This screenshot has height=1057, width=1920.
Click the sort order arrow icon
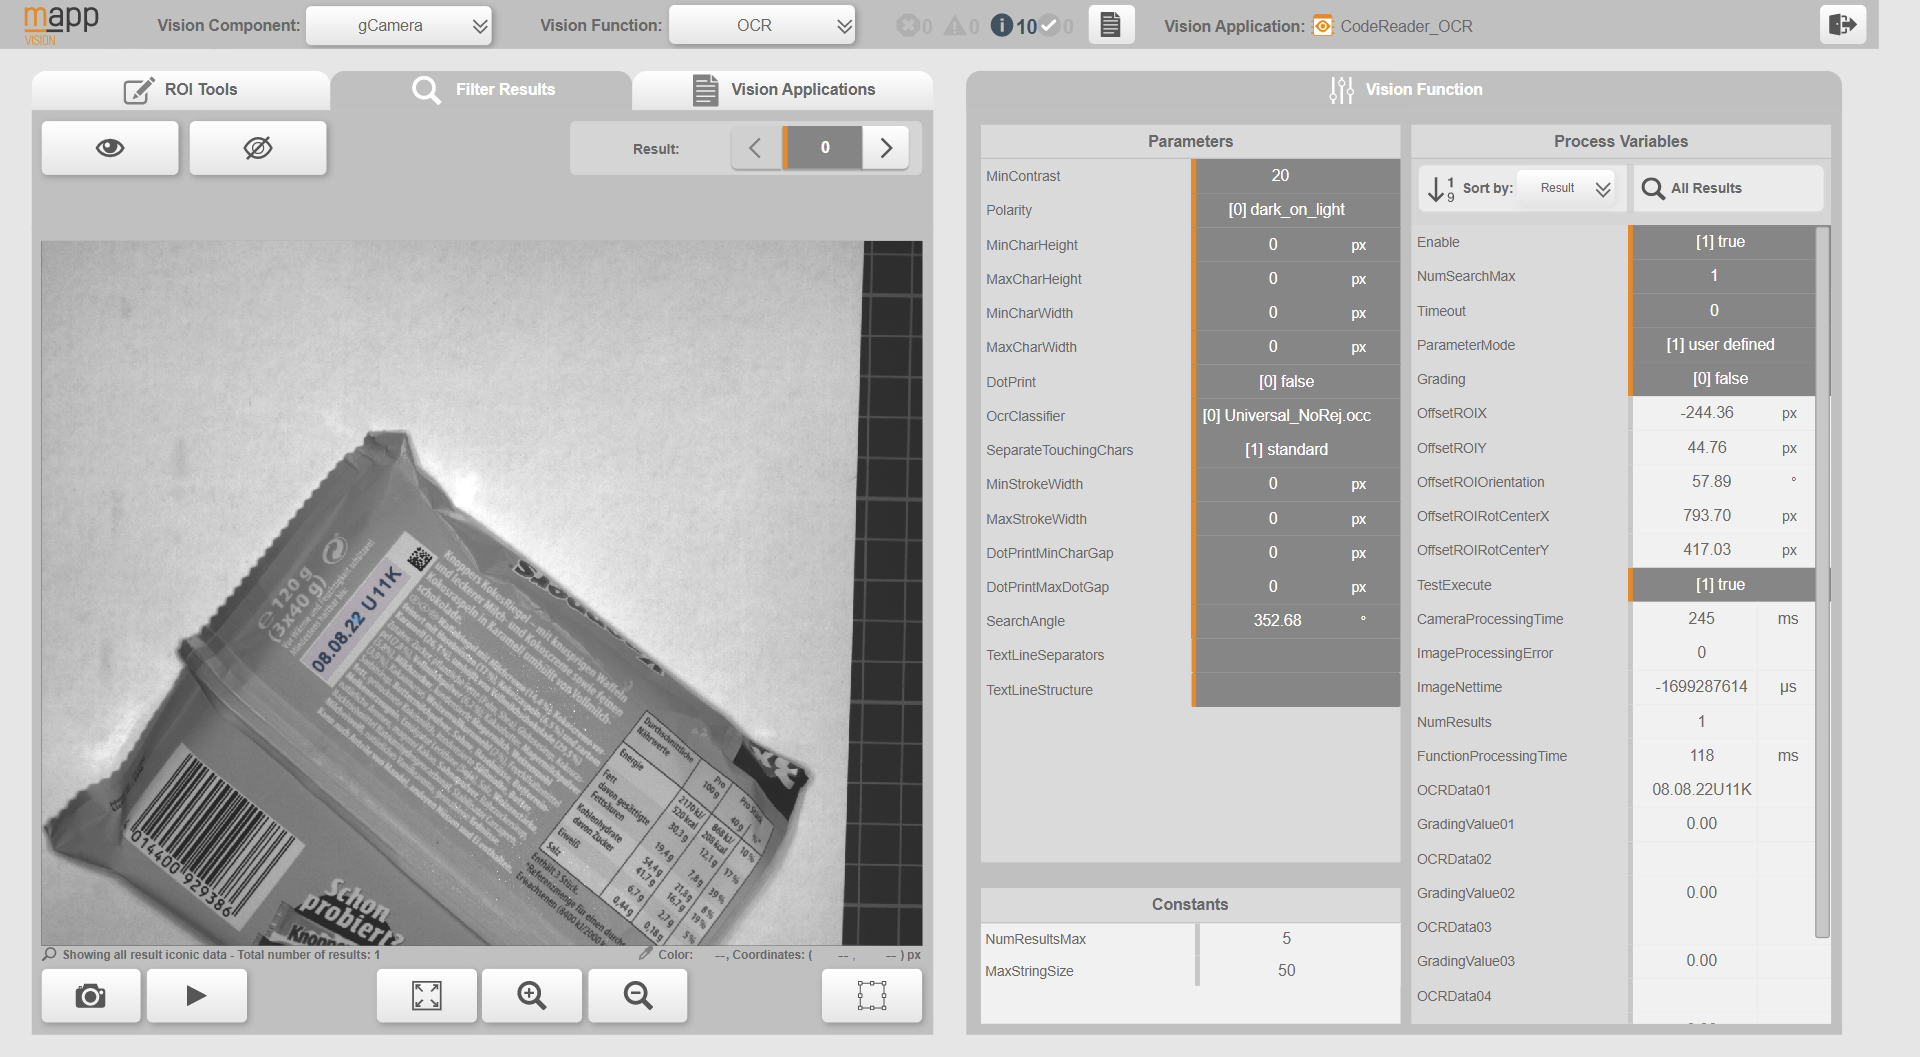pos(1441,189)
